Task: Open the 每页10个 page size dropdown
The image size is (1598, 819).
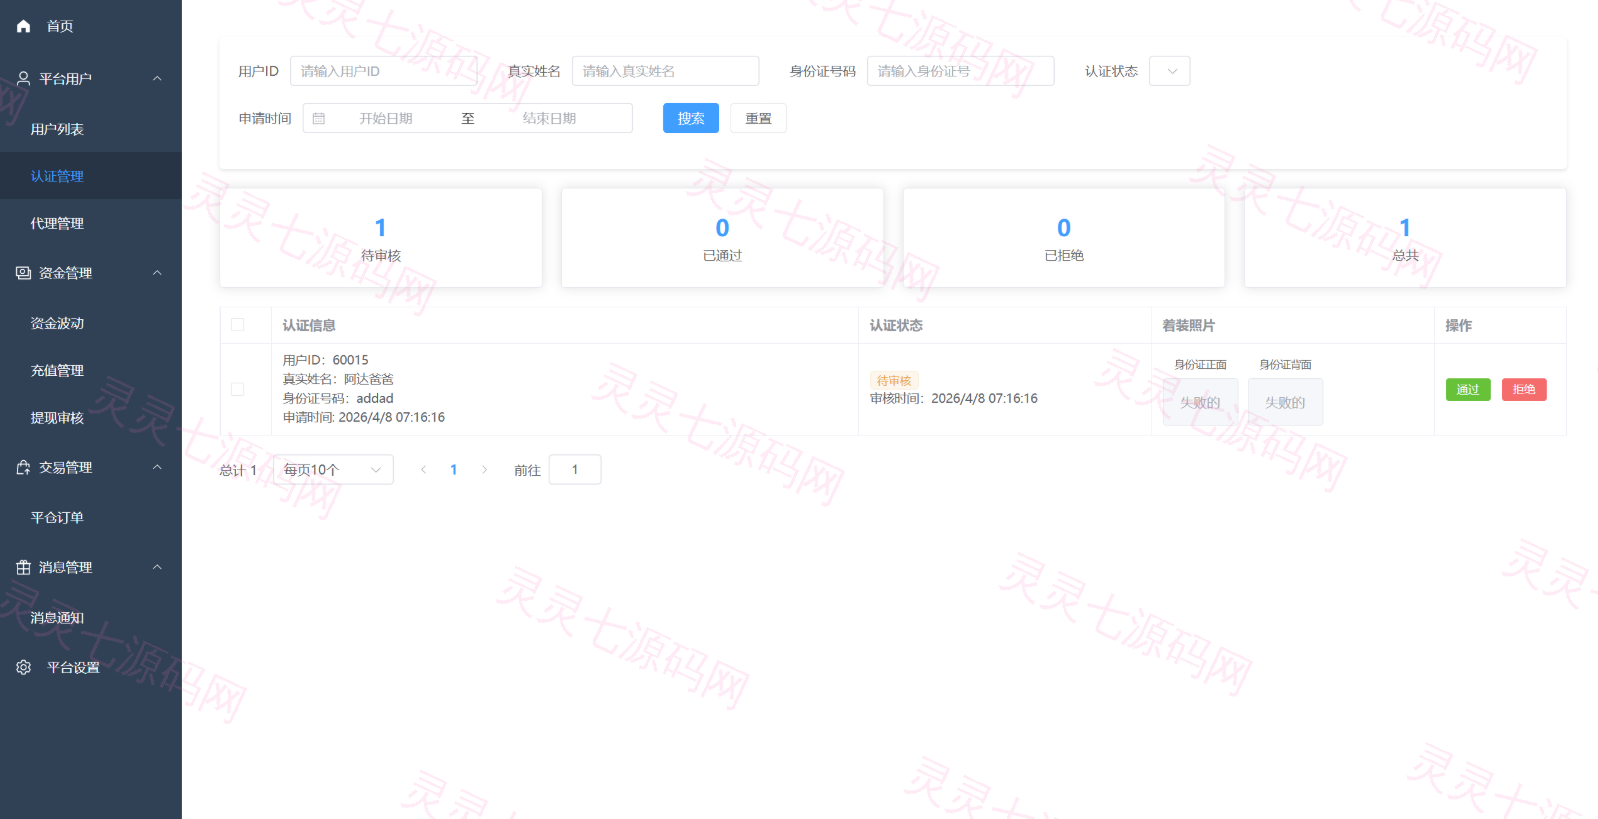Action: [x=333, y=470]
